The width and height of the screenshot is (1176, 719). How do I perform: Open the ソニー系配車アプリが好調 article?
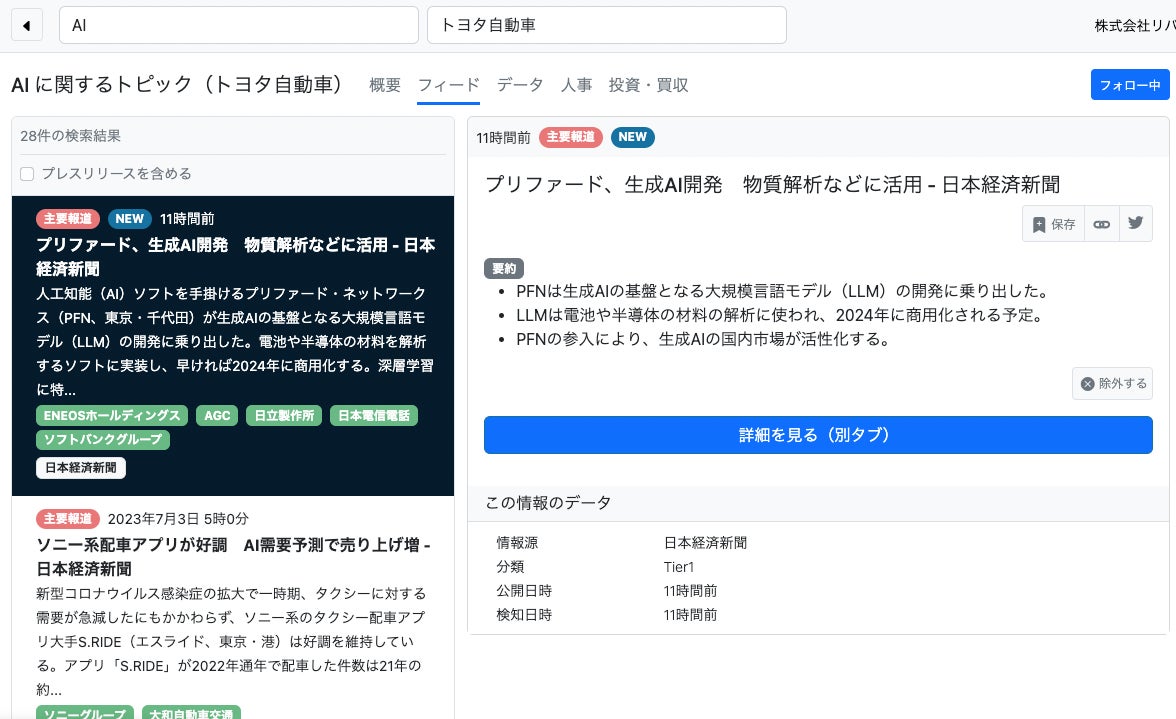233,556
